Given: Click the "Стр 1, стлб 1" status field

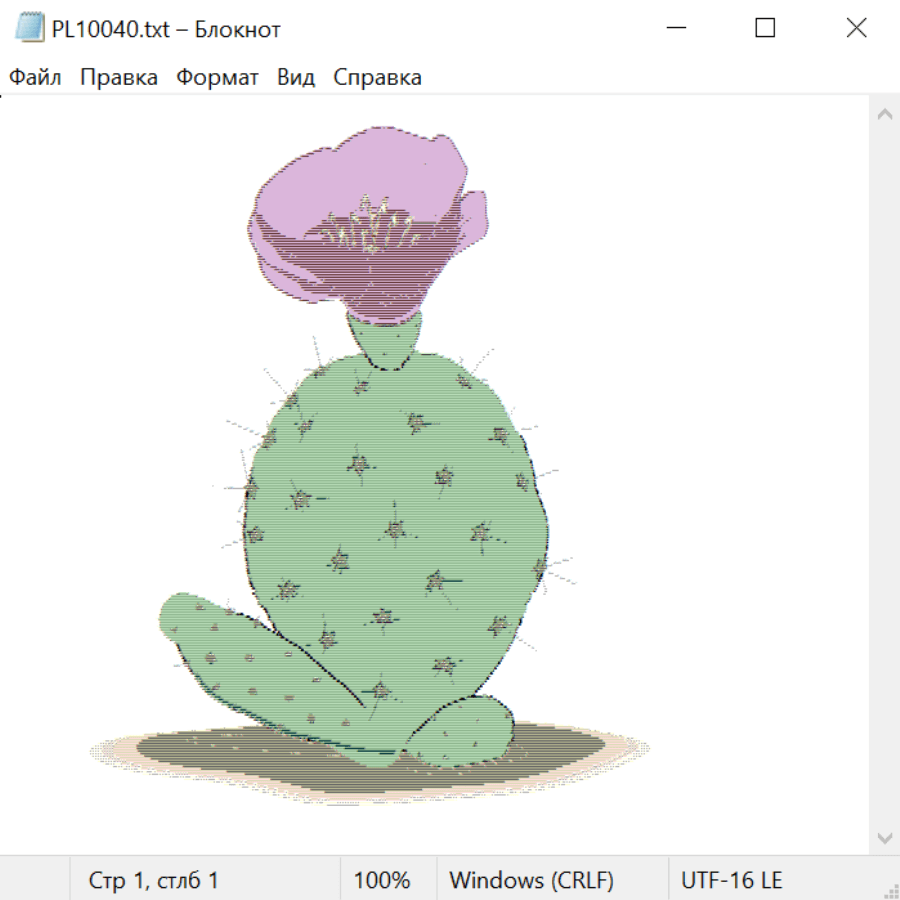Looking at the screenshot, I should tap(153, 880).
